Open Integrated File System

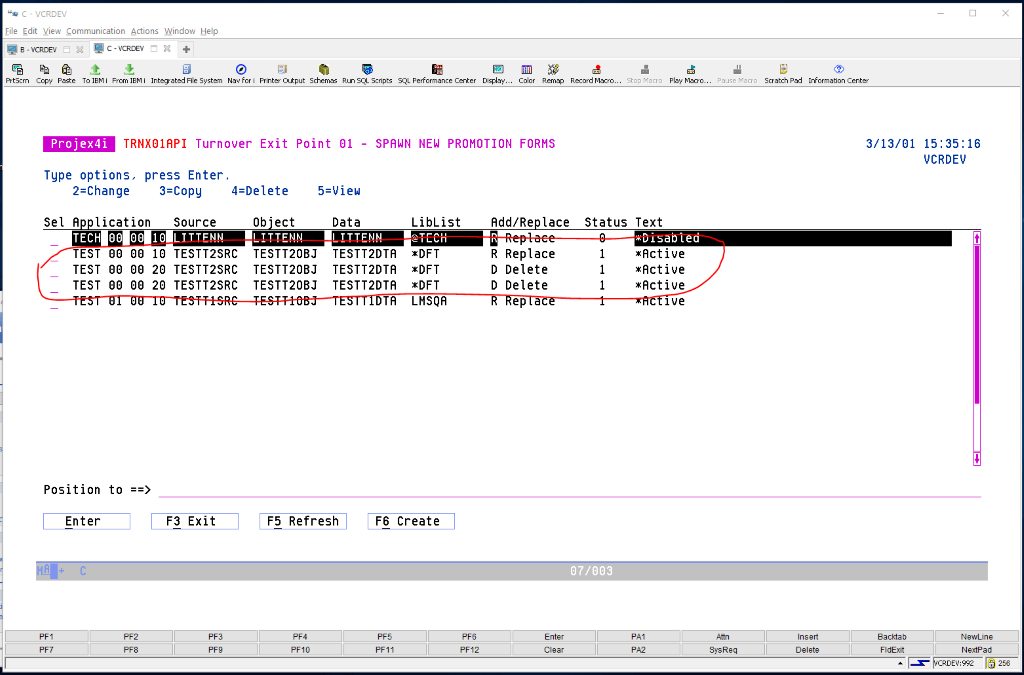[186, 74]
